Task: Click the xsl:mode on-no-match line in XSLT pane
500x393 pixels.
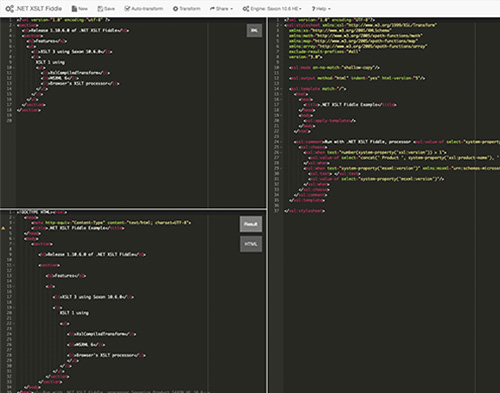Action: (334, 68)
